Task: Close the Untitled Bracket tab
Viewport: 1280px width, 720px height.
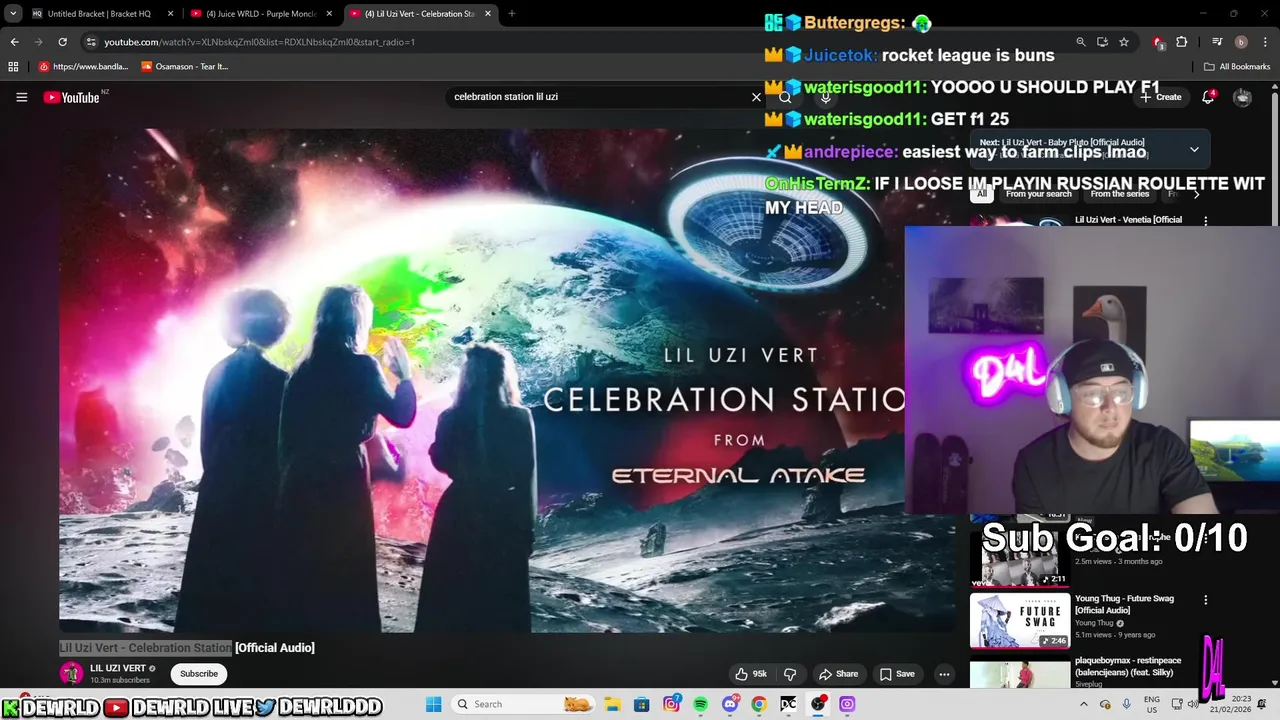Action: (x=170, y=14)
